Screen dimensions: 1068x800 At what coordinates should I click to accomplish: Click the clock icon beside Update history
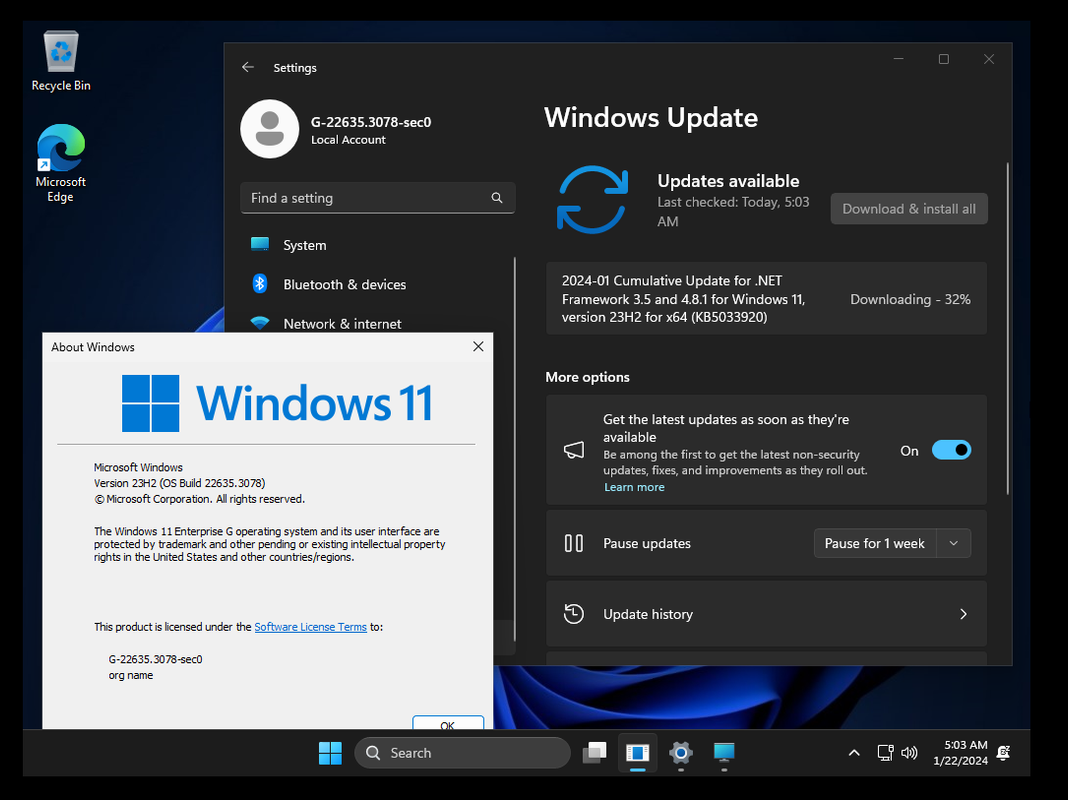pos(574,614)
